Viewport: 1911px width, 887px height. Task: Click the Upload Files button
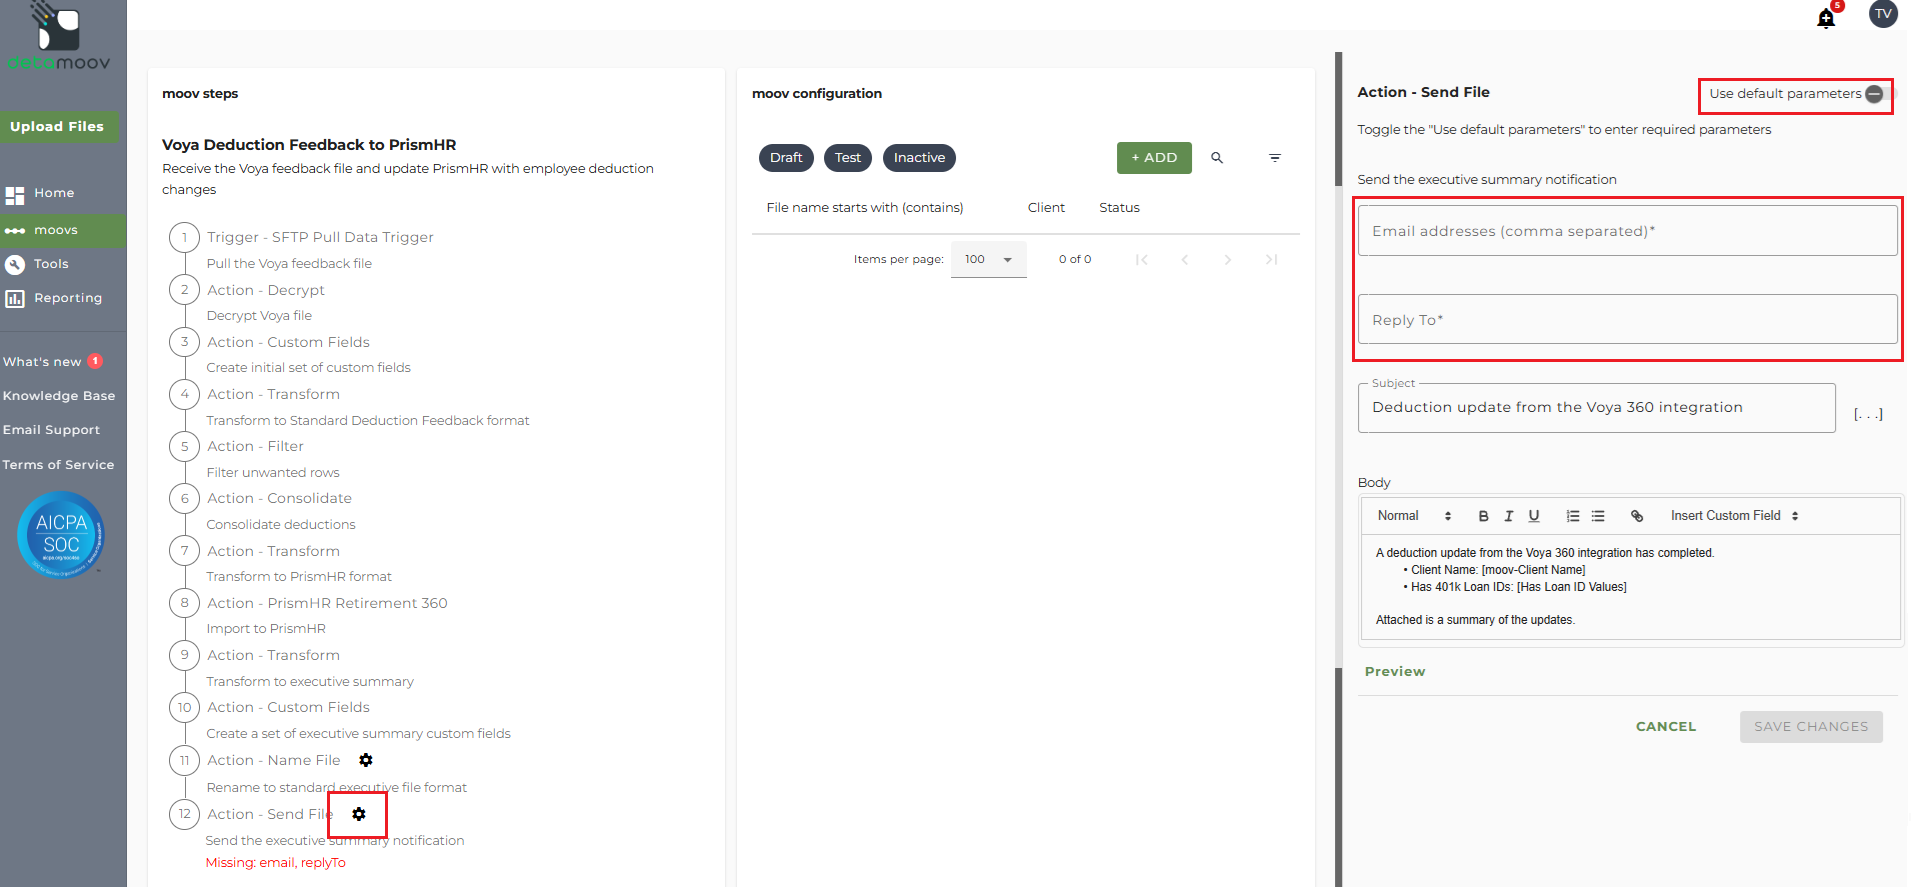pyautogui.click(x=58, y=127)
